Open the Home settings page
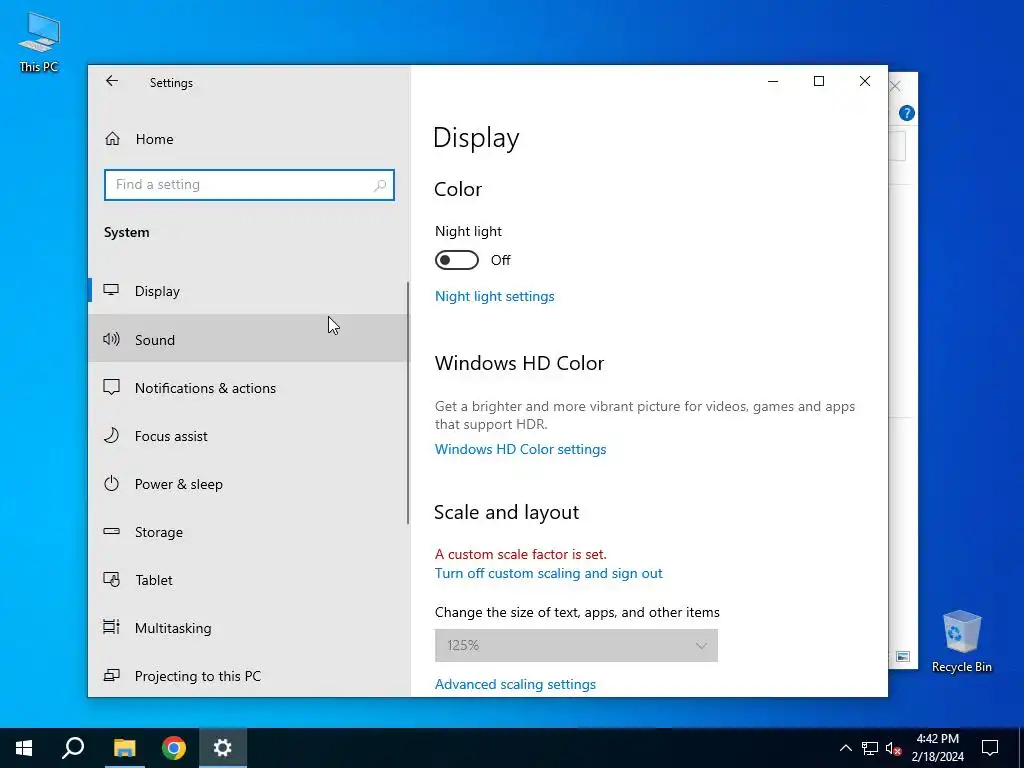Screen dimensions: 1024x768 (249, 139)
